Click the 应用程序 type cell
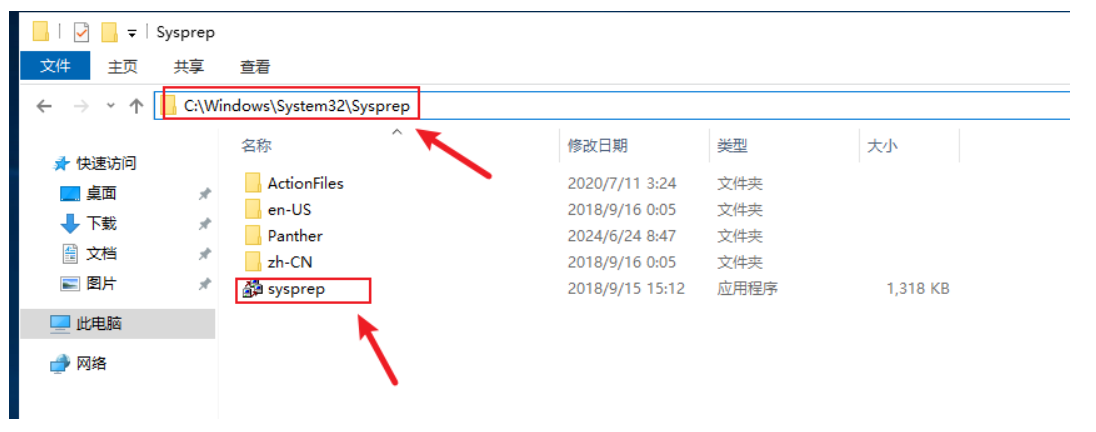1096x432 pixels. tap(747, 289)
